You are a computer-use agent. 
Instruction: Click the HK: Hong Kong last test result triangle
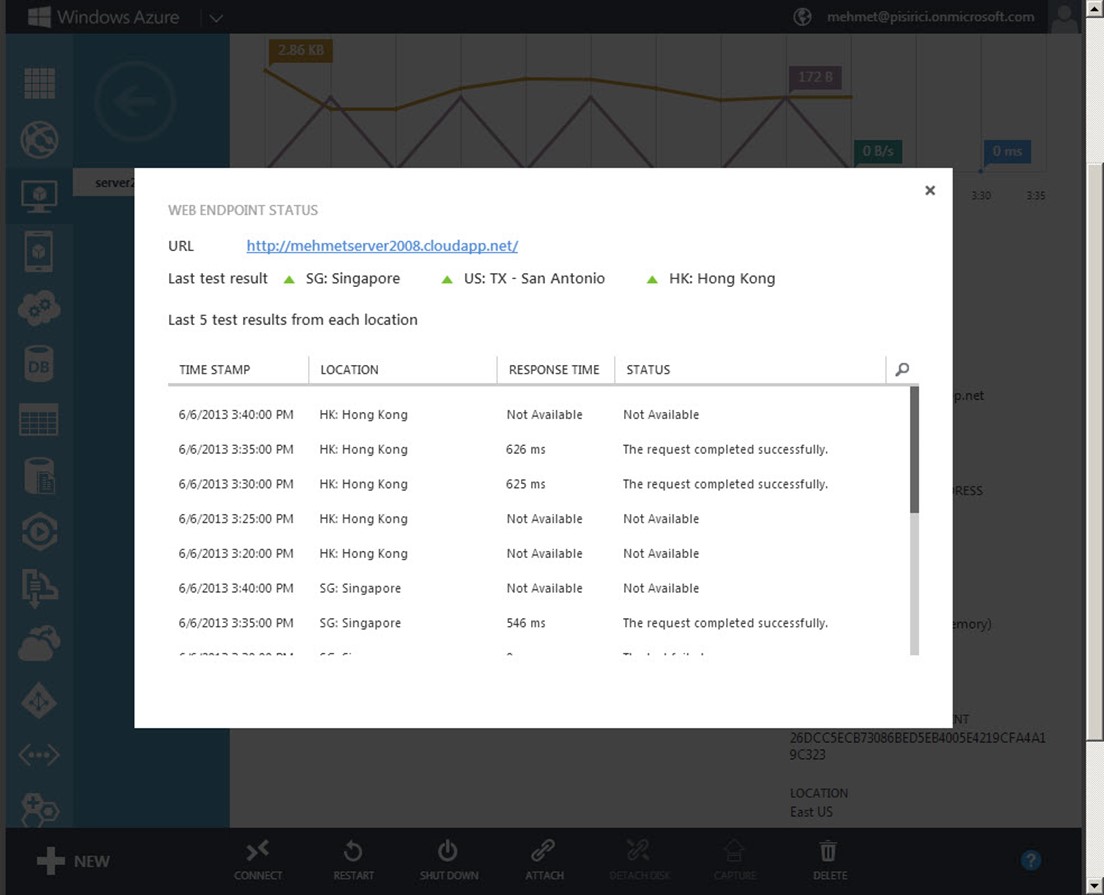(652, 280)
